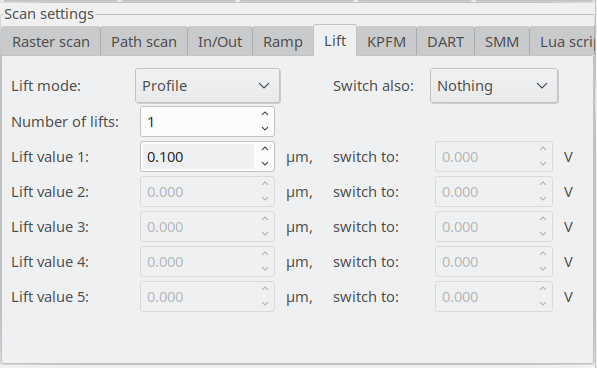This screenshot has width=597, height=368.
Task: Select the In/Out tab
Action: 220,41
